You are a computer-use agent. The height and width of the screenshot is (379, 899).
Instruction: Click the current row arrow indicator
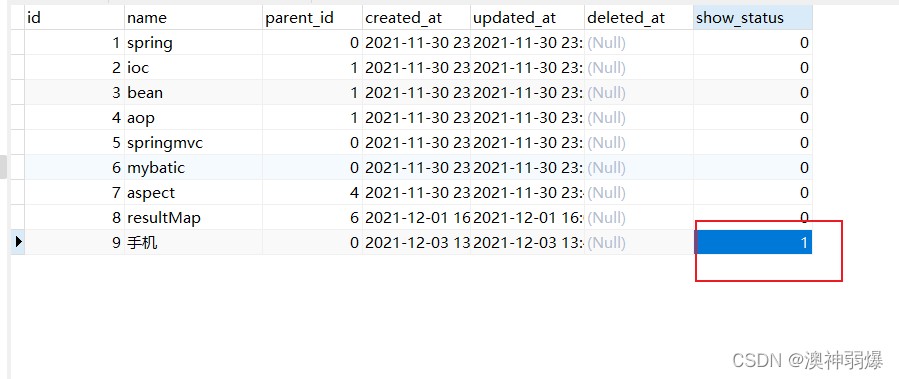[18, 242]
